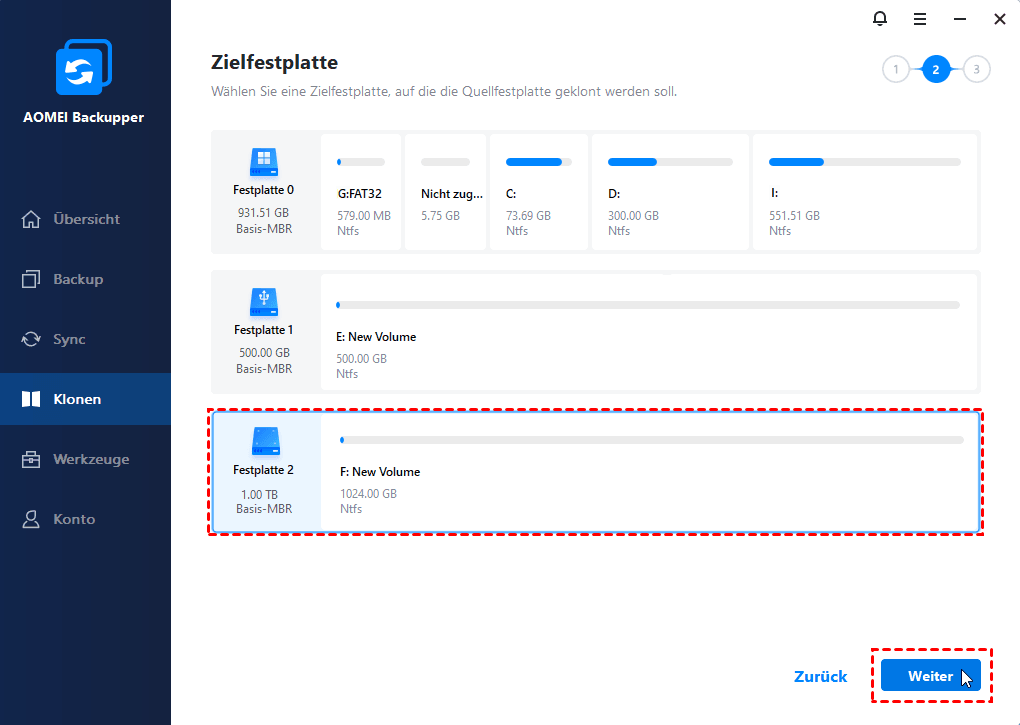Viewport: 1020px width, 725px height.
Task: Choose the E: New Volume partition
Action: pyautogui.click(x=649, y=332)
